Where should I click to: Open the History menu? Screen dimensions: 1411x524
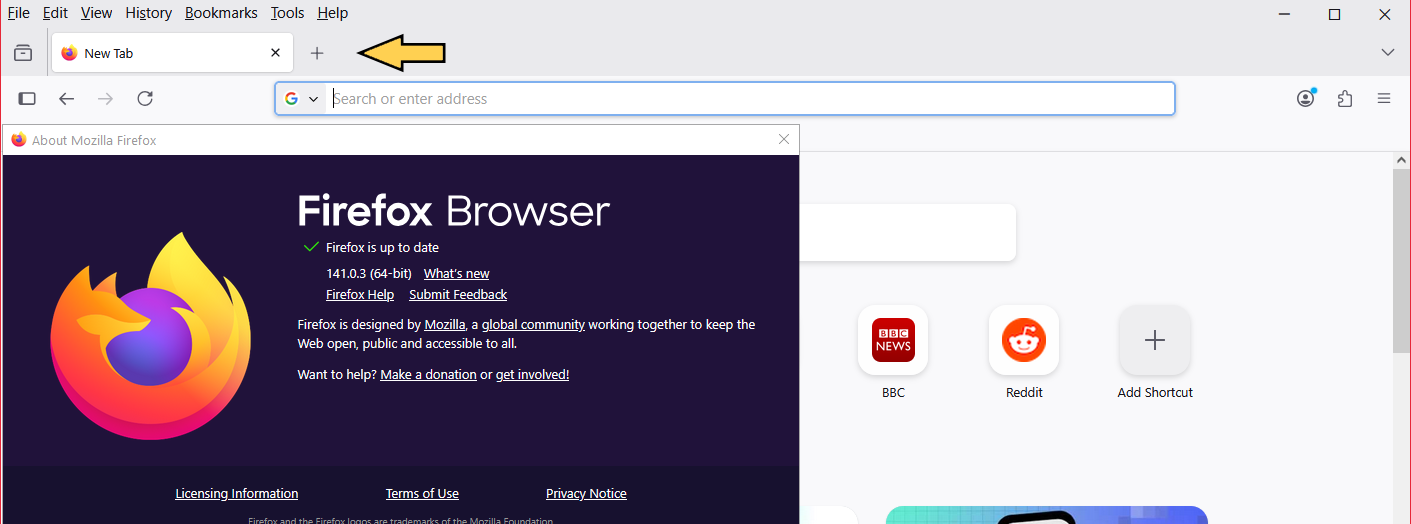[x=149, y=13]
